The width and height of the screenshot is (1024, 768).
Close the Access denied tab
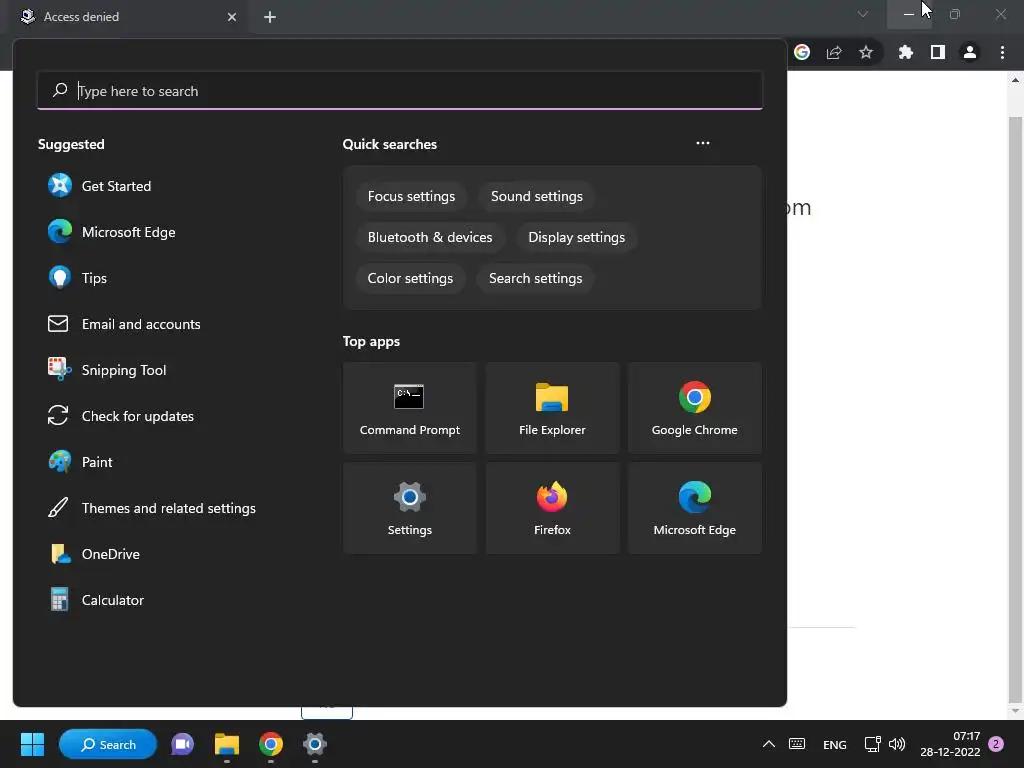pyautogui.click(x=232, y=17)
